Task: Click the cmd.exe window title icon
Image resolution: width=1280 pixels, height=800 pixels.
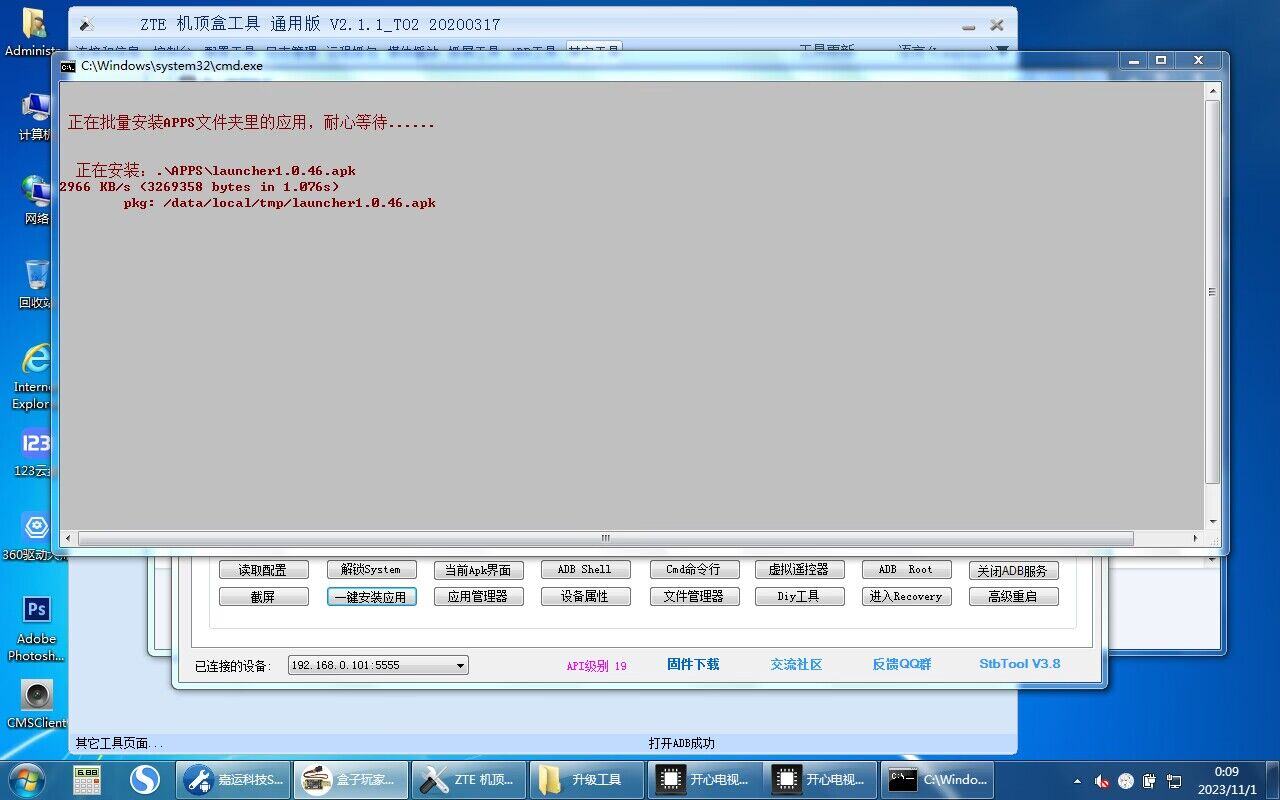Action: point(67,66)
